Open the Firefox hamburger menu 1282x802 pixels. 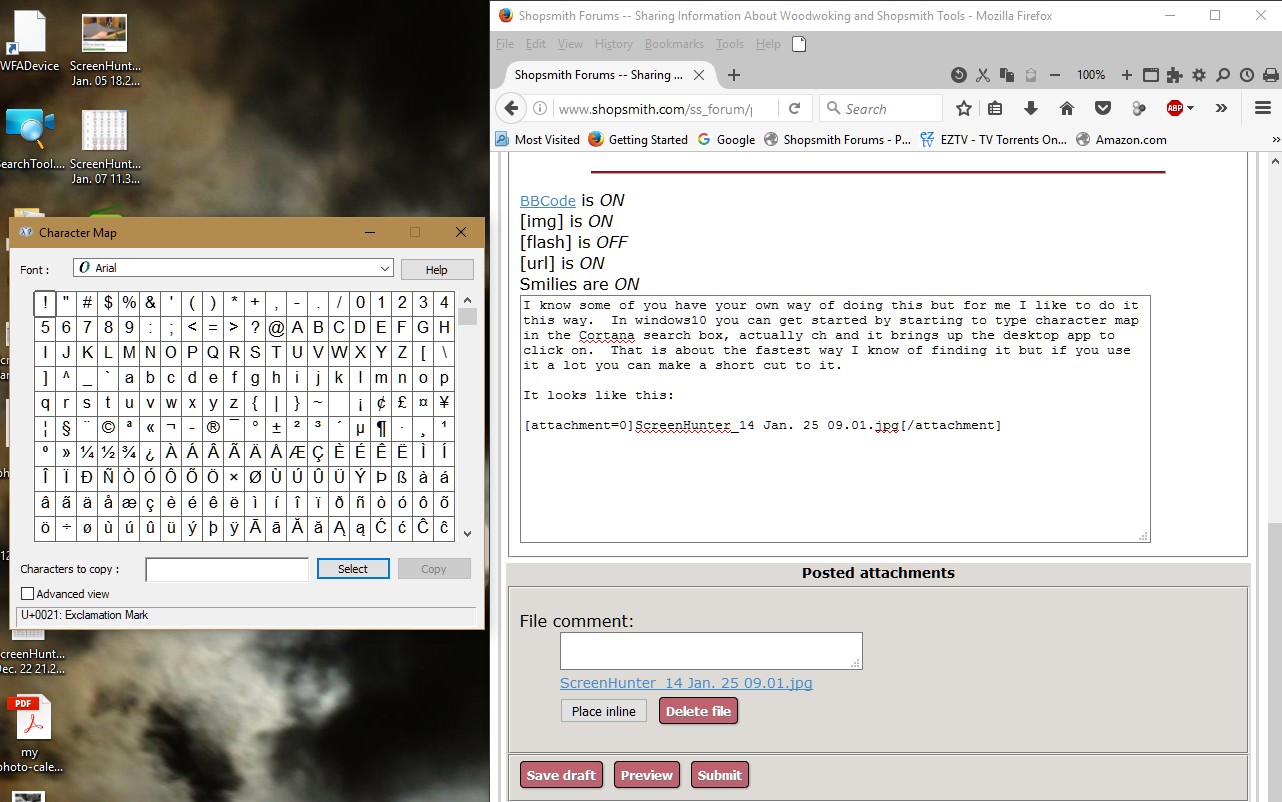click(x=1262, y=108)
